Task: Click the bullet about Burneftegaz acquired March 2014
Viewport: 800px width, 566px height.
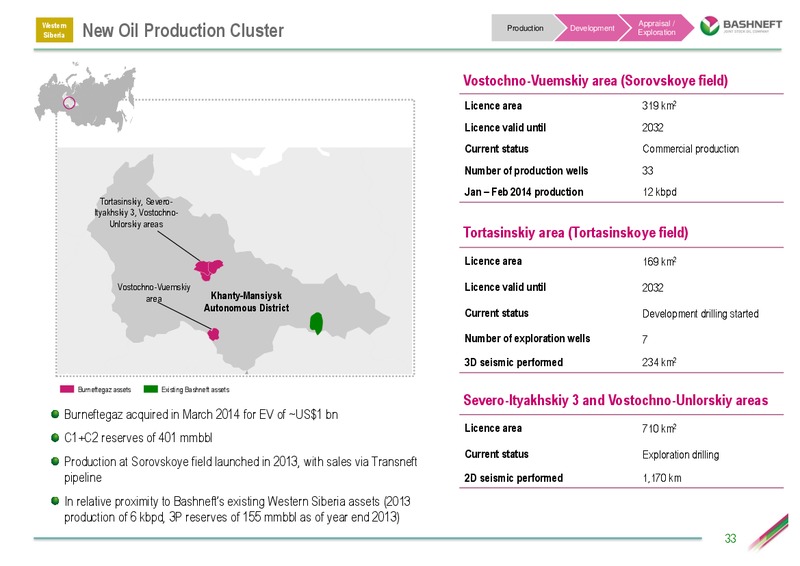Action: [x=201, y=414]
